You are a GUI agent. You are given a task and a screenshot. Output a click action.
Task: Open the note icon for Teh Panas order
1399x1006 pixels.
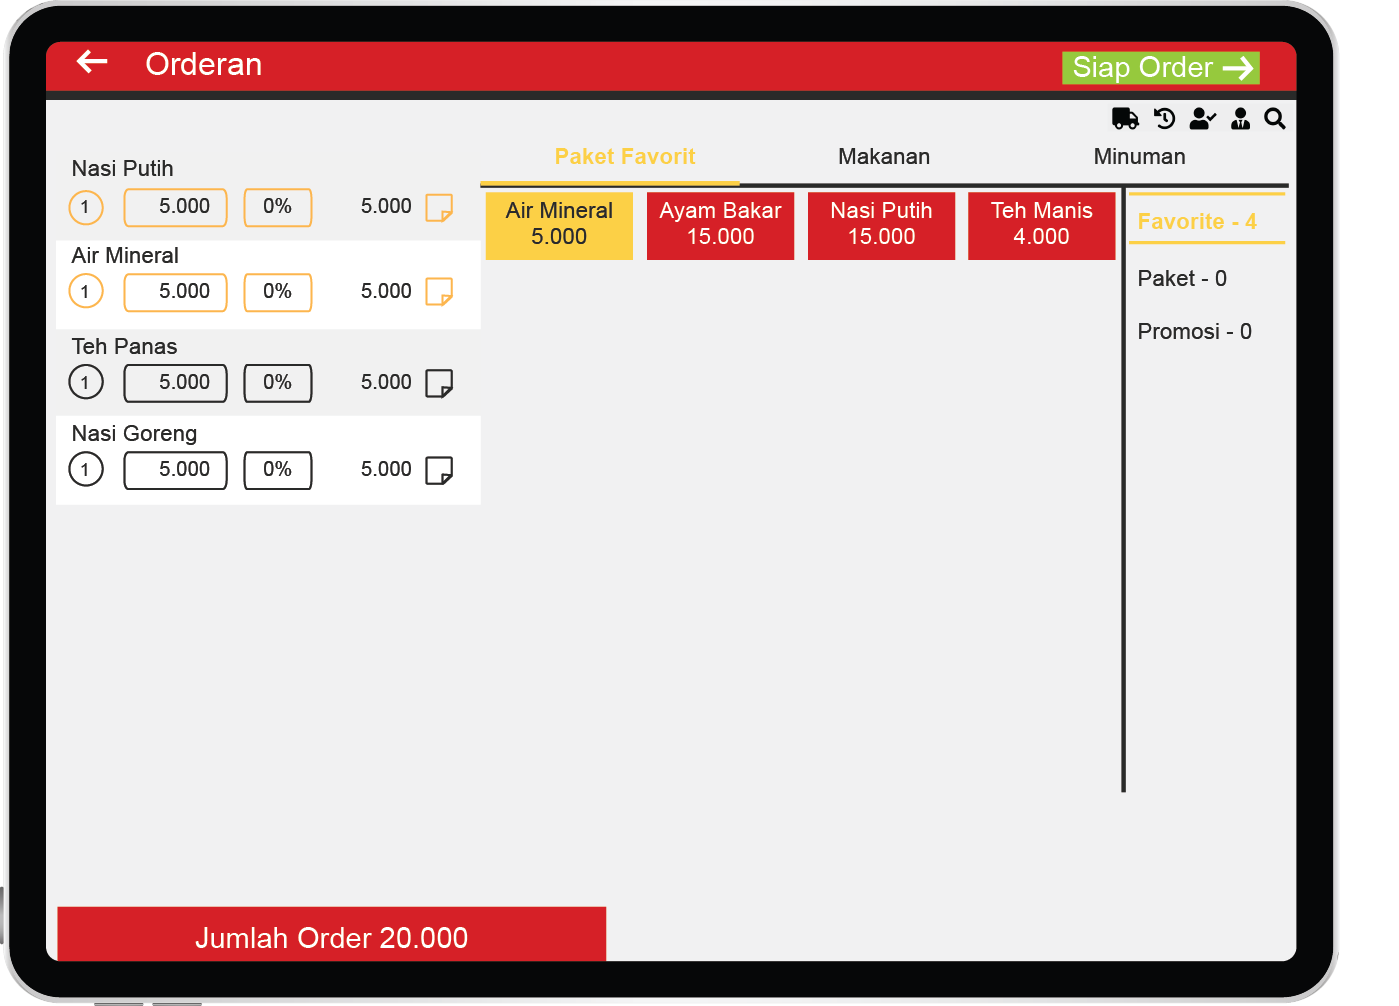coord(439,383)
